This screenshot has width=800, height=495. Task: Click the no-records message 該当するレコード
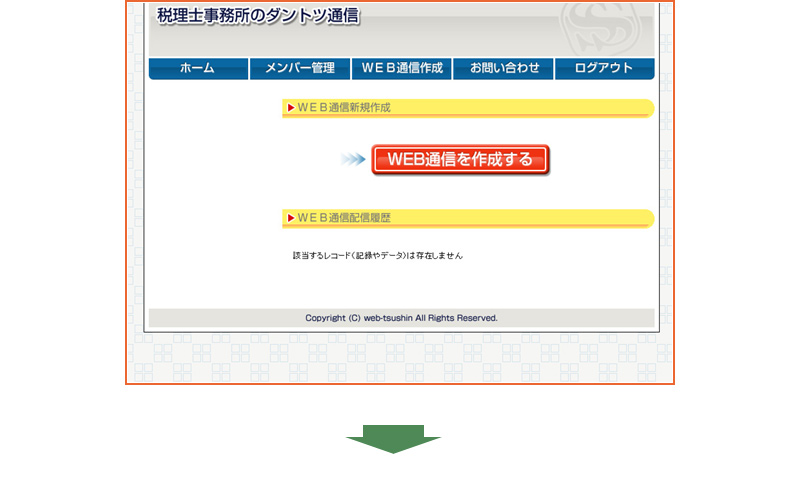click(x=377, y=256)
